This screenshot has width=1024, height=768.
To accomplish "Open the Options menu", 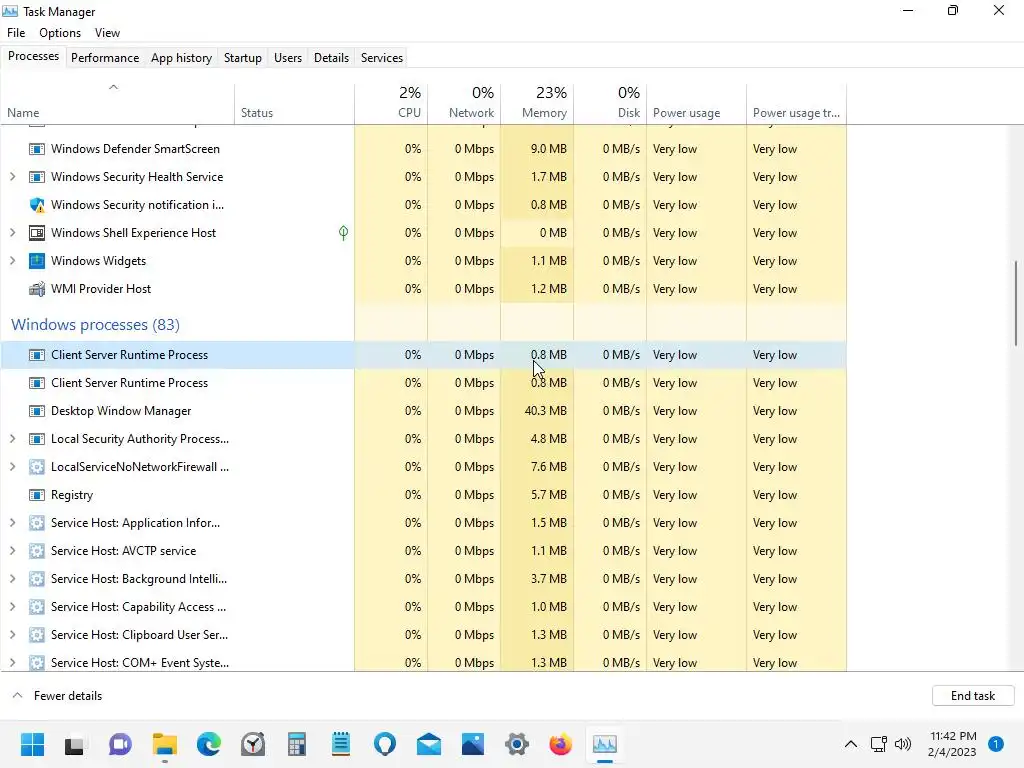I will click(x=60, y=33).
